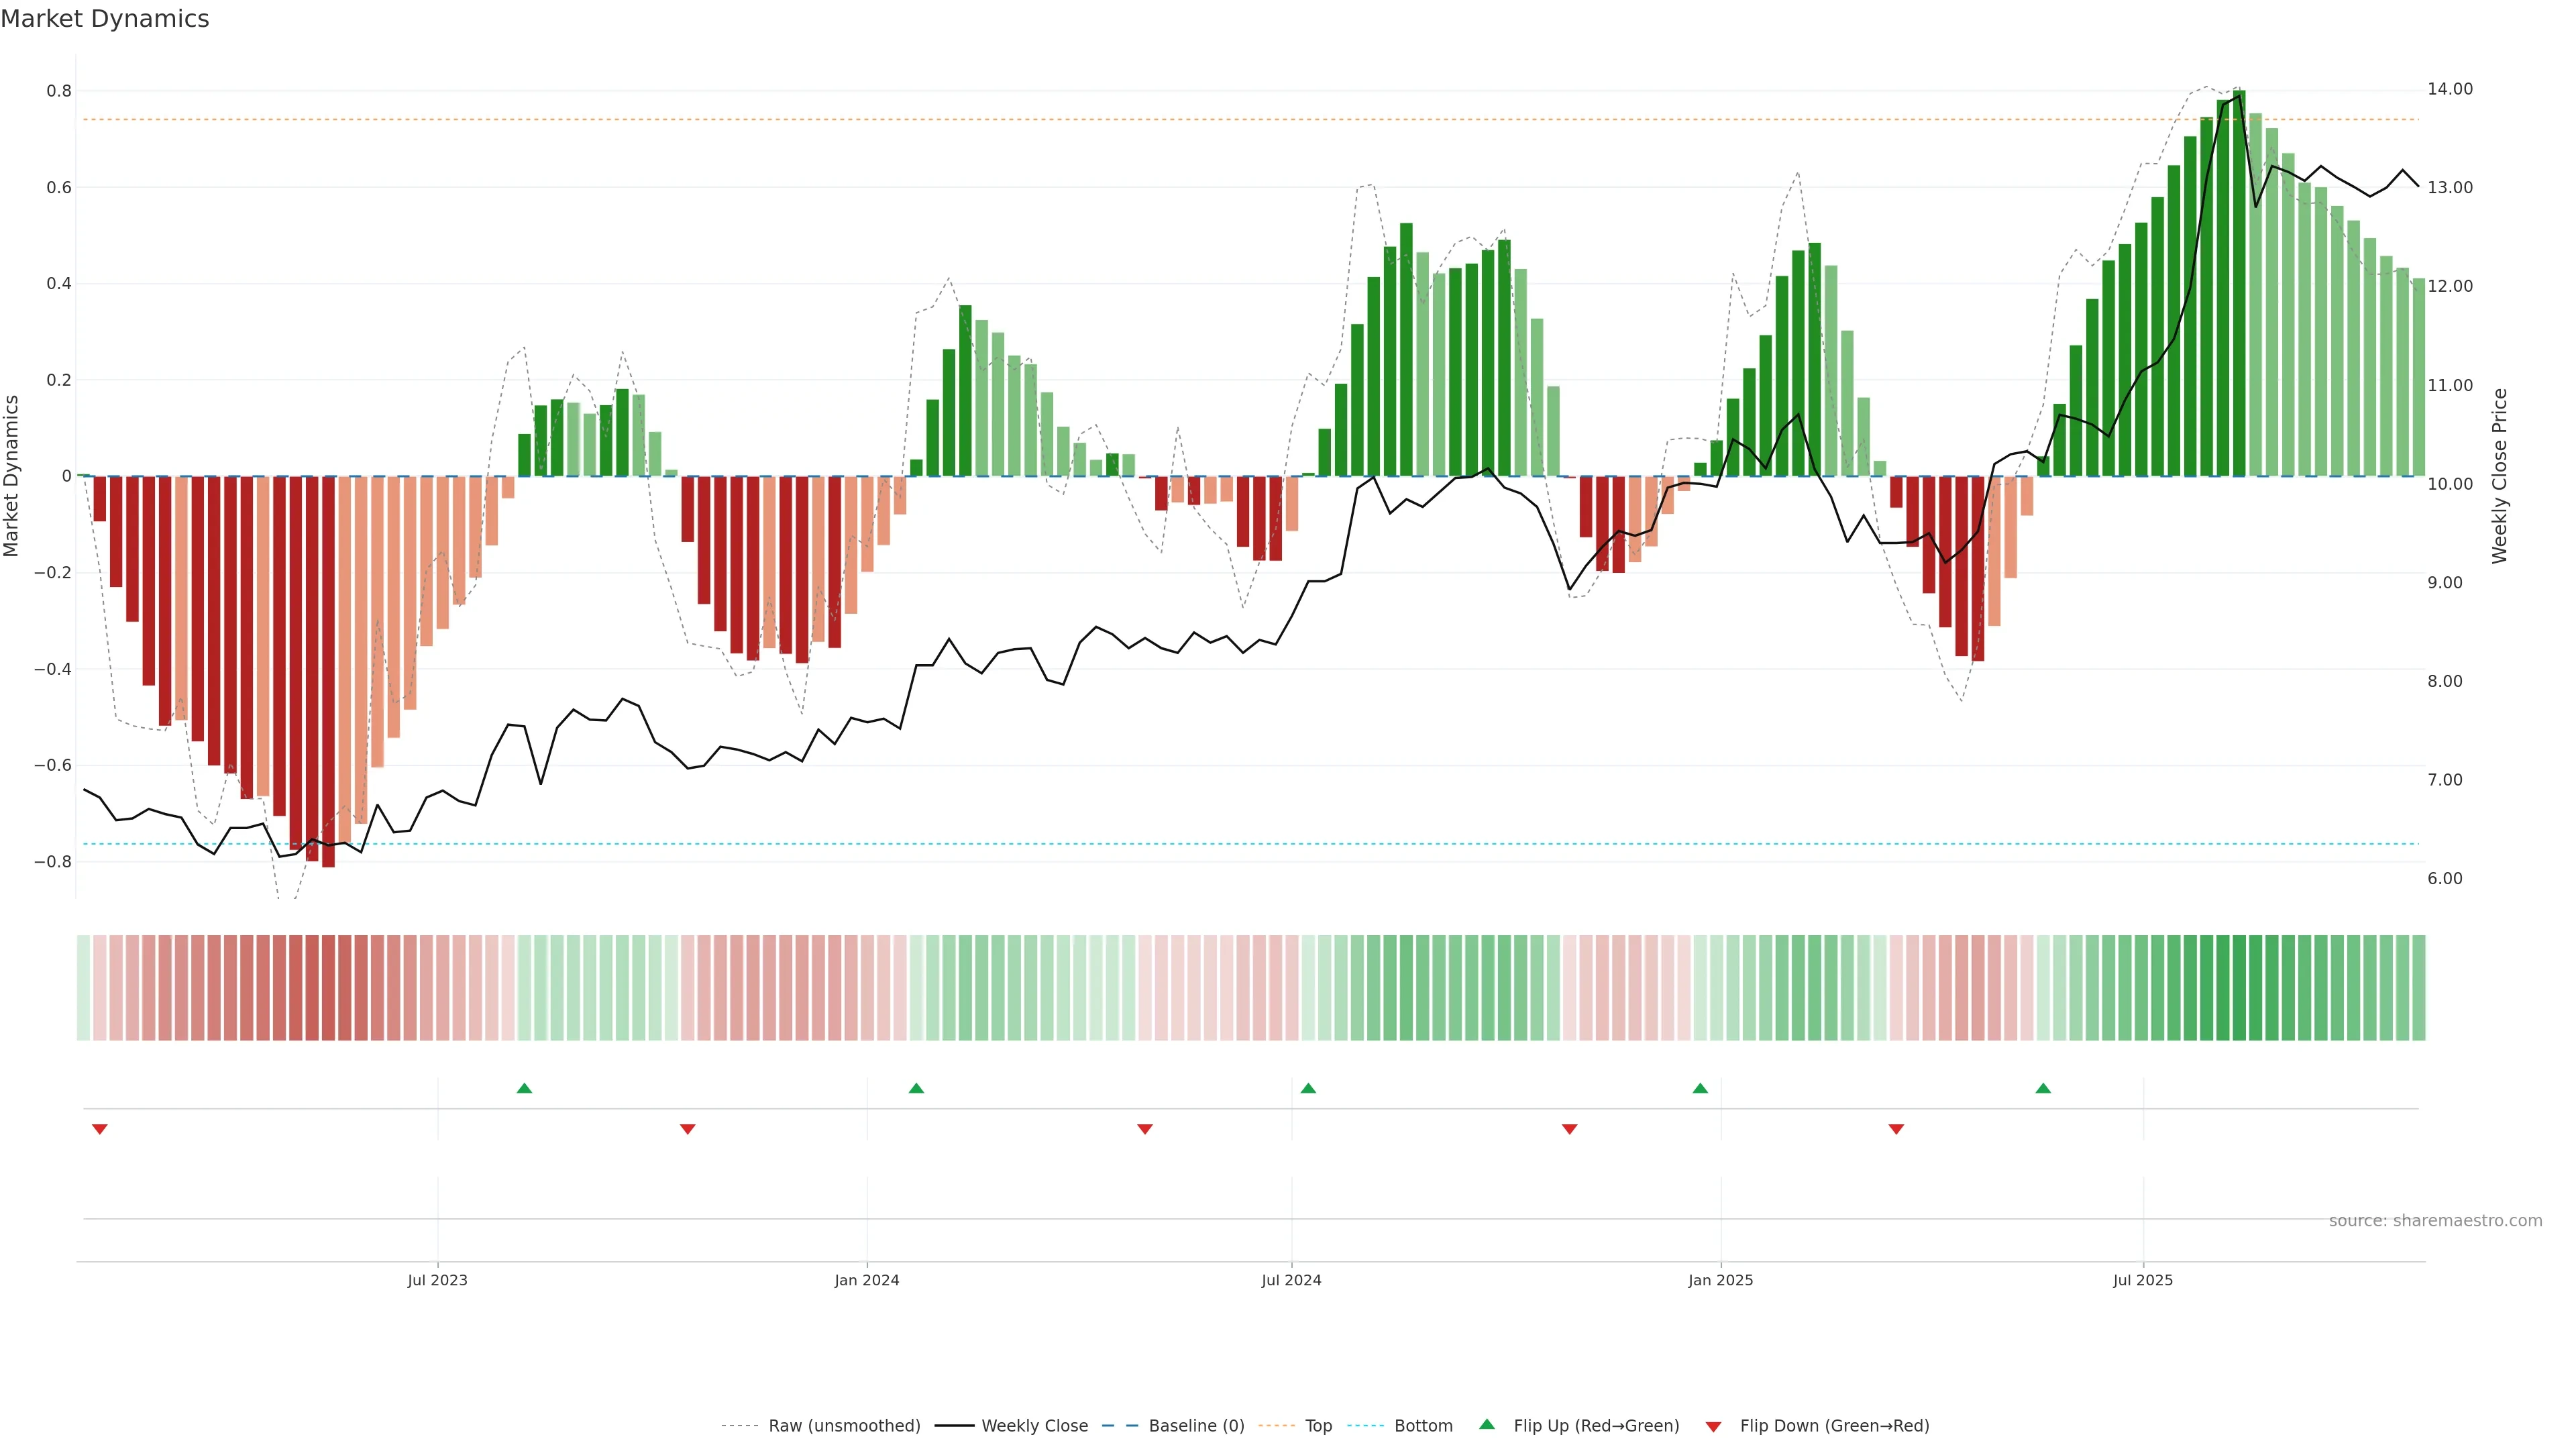2576x1449 pixels.
Task: Toggle Weekly Close legend entry
Action: (x=1034, y=1426)
